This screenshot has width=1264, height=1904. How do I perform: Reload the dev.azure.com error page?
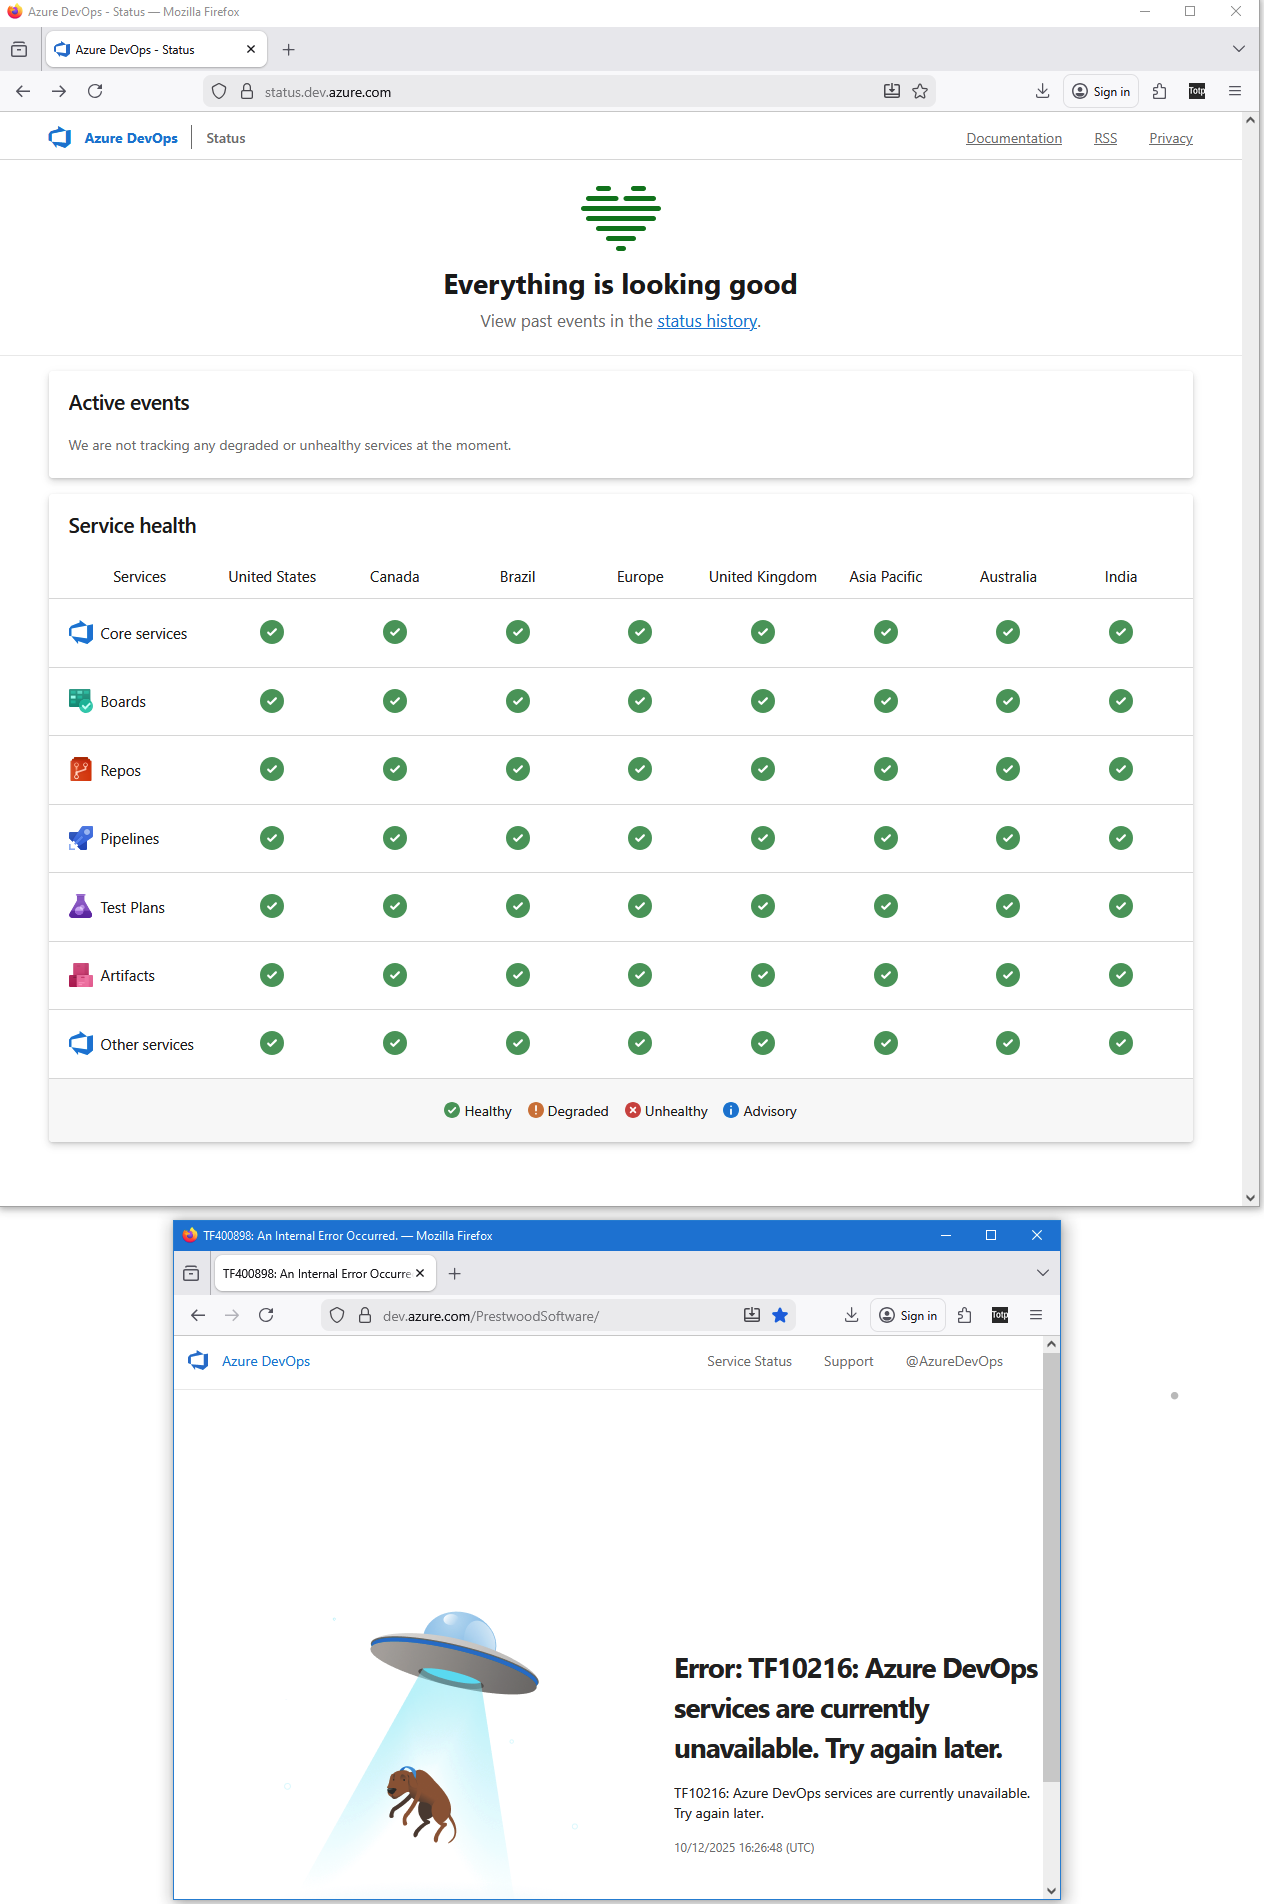pyautogui.click(x=266, y=1315)
